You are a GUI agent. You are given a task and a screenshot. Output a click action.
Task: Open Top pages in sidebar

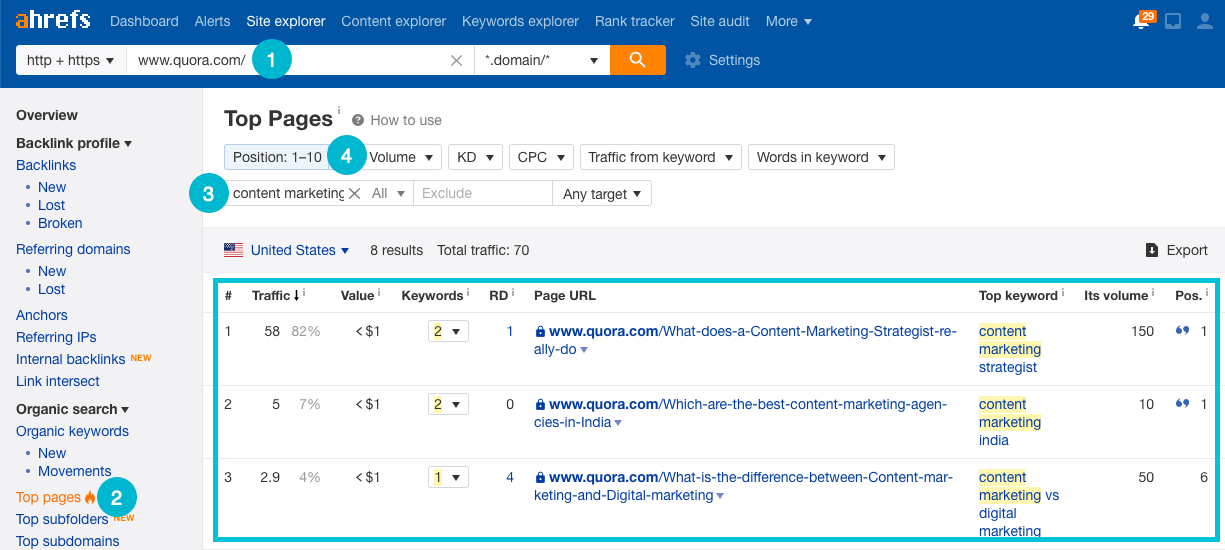tap(48, 497)
